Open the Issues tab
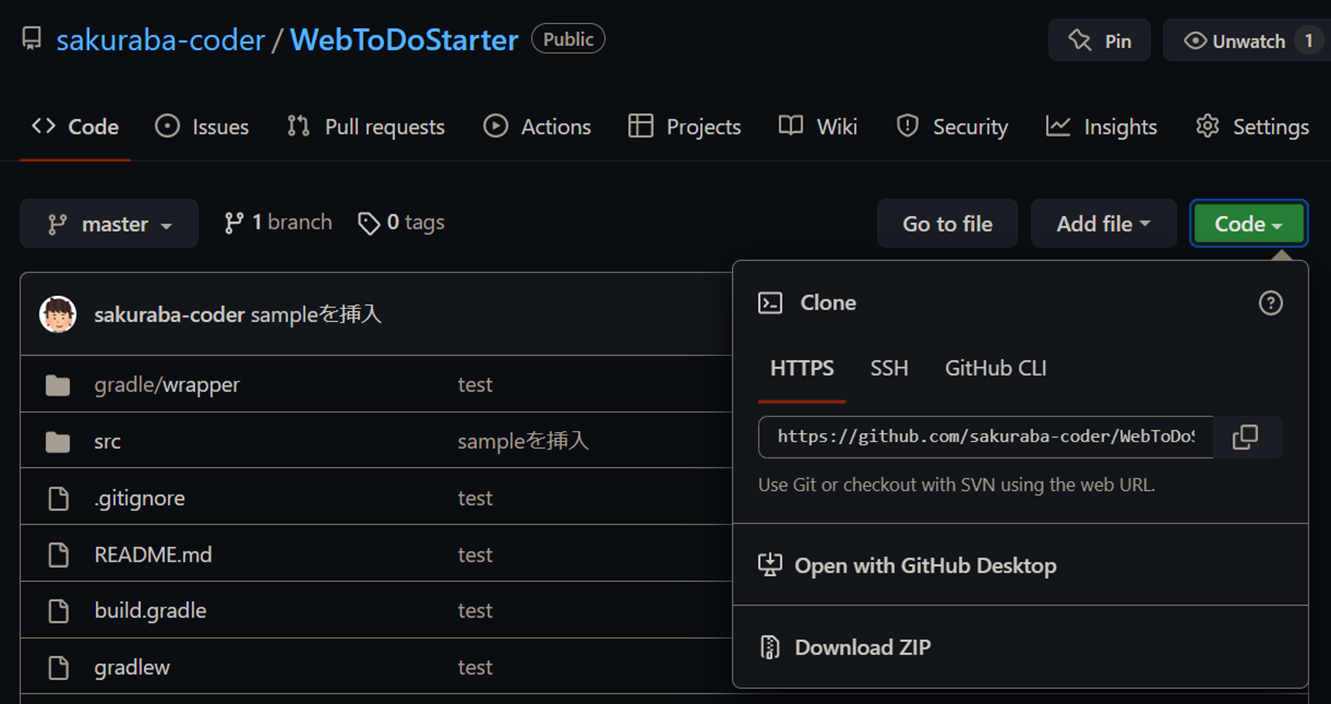Image resolution: width=1331 pixels, height=704 pixels. coord(202,127)
